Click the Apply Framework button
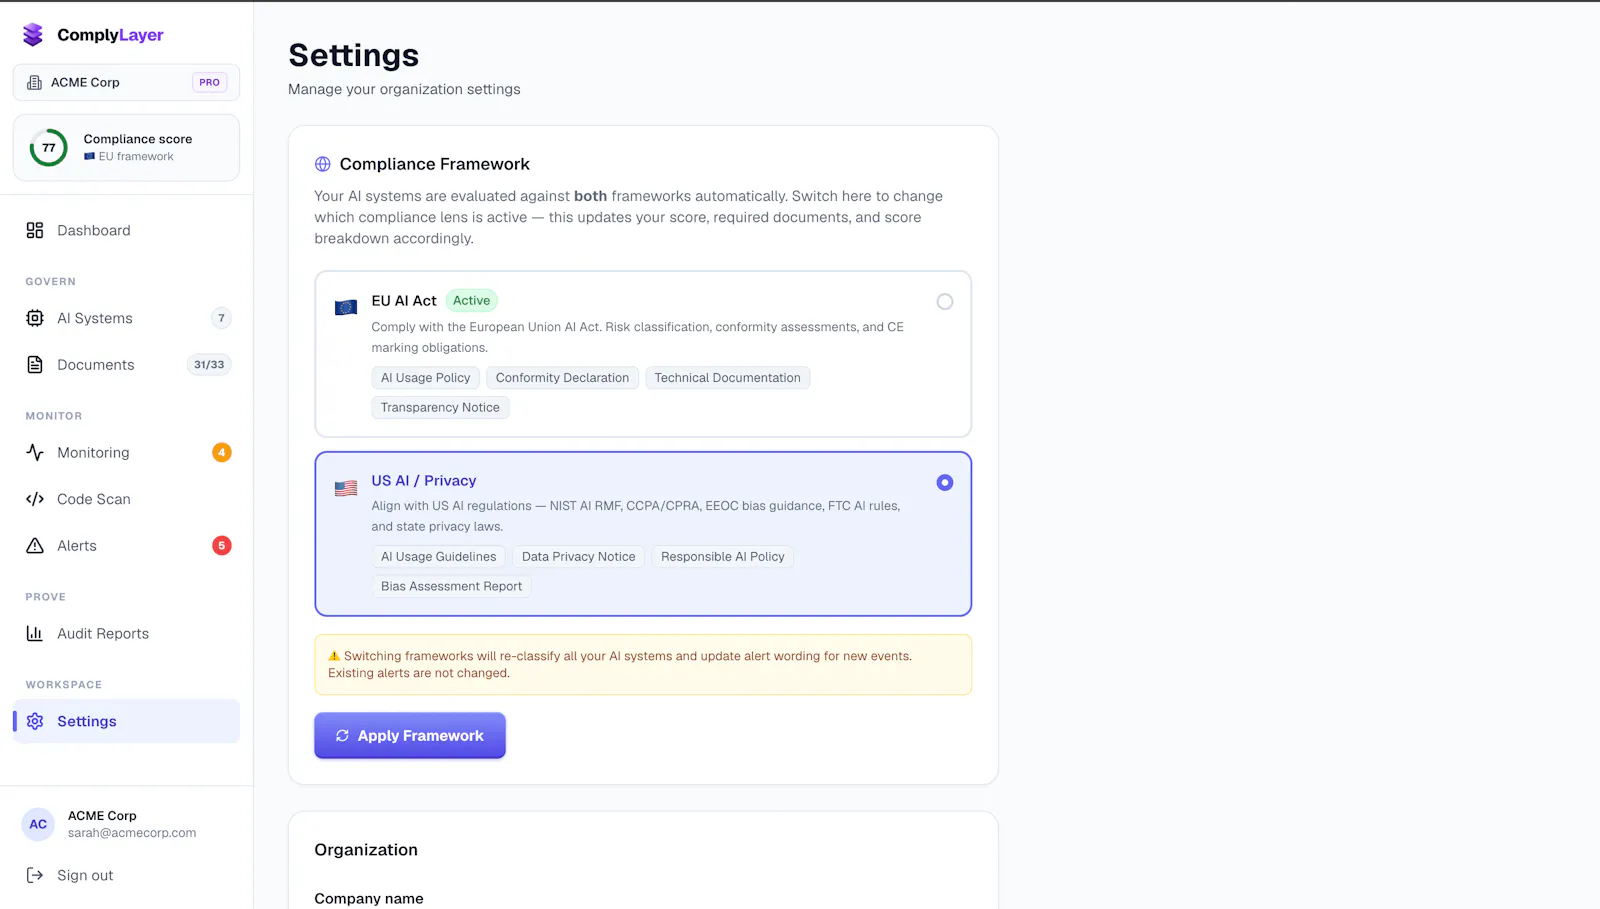Viewport: 1600px width, 909px height. coord(410,735)
